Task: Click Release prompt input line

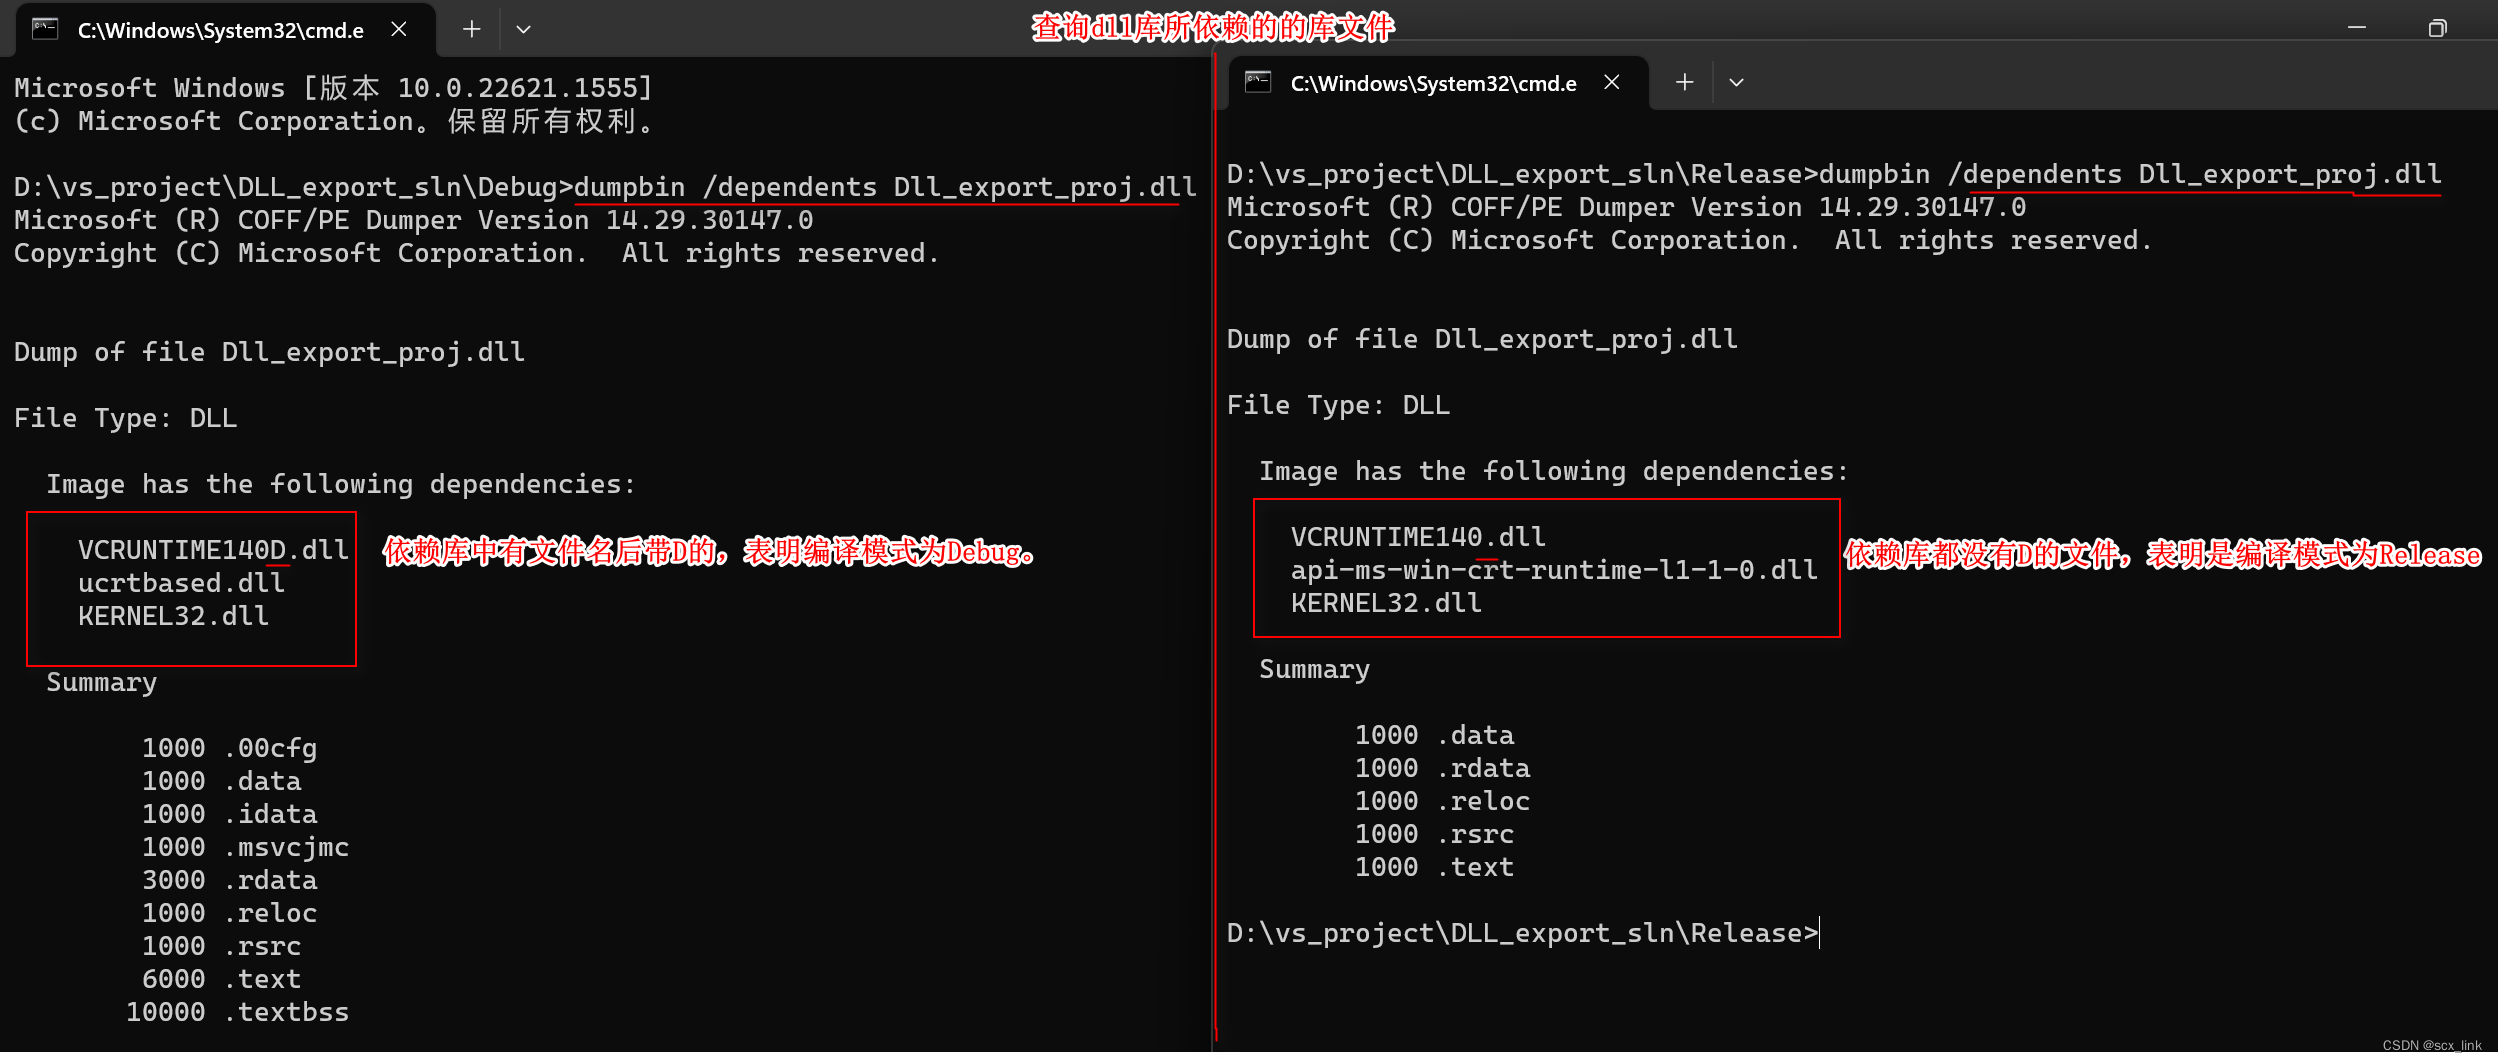Action: tap(1523, 933)
